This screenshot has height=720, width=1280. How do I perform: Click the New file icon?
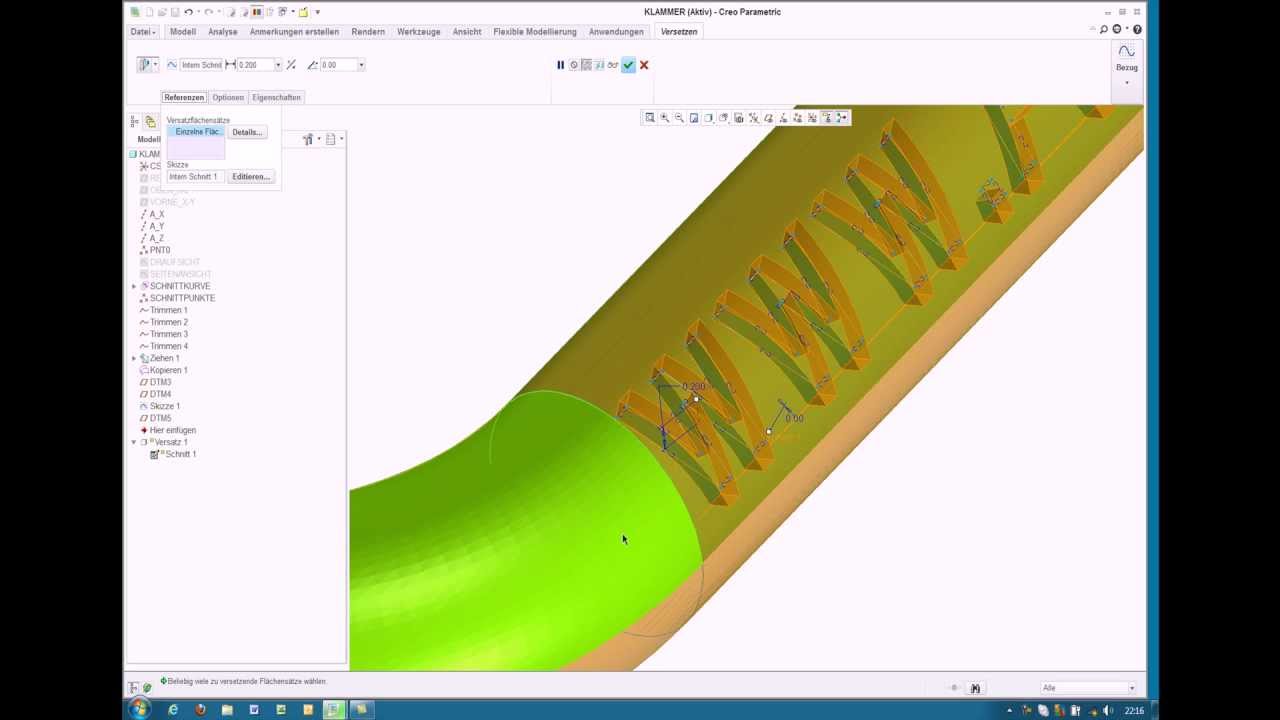point(149,12)
